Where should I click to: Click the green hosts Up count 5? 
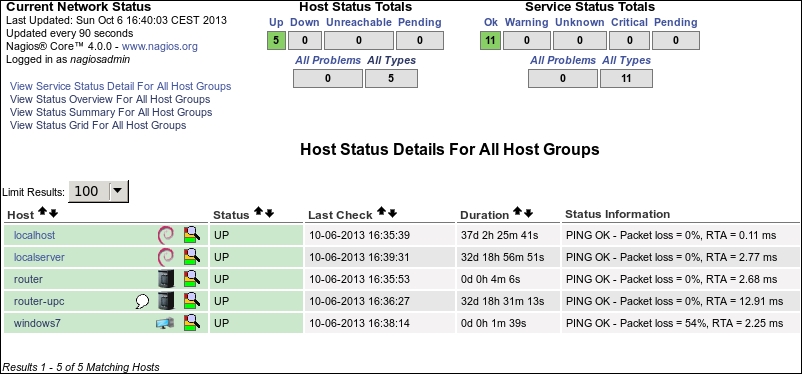[276, 40]
